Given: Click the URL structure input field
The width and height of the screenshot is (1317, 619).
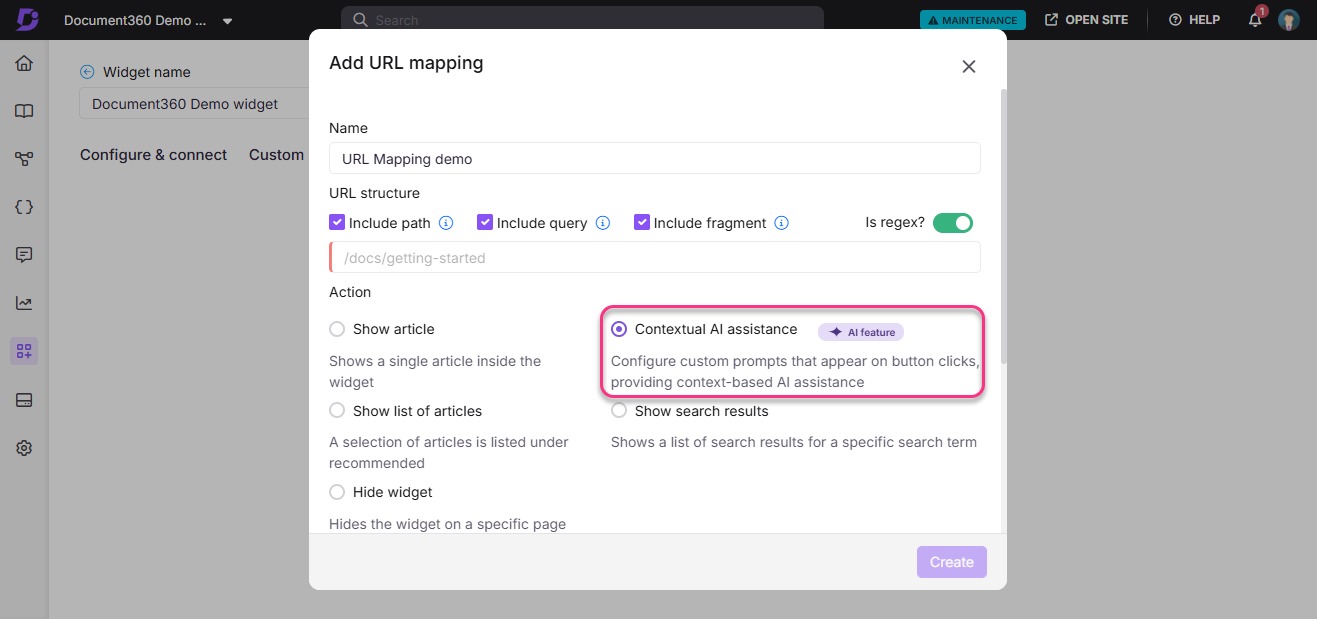Looking at the screenshot, I should 655,258.
